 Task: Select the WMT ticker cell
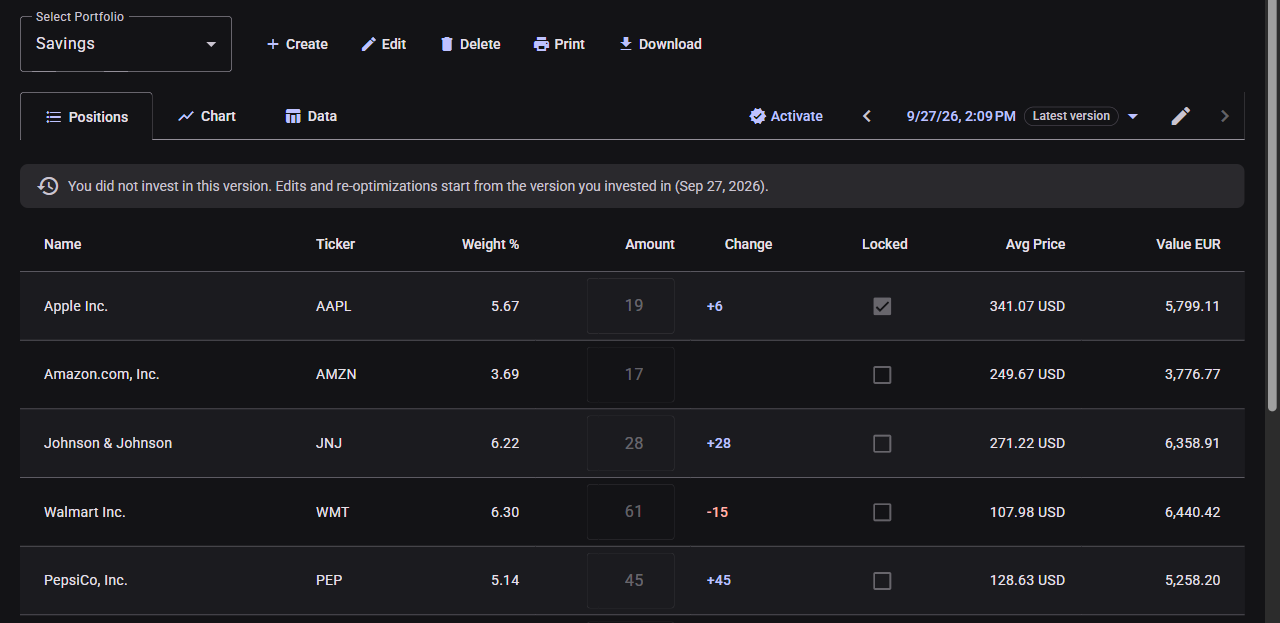click(333, 512)
